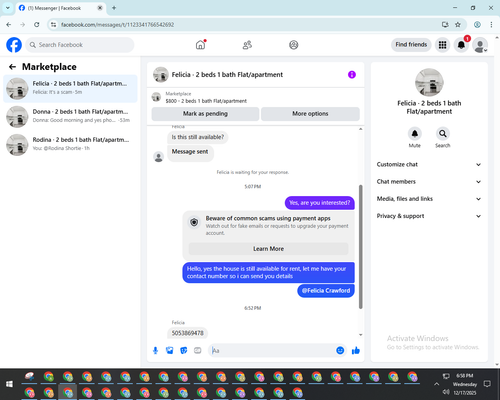Open conversation information purple icon
The width and height of the screenshot is (500, 400).
click(352, 75)
